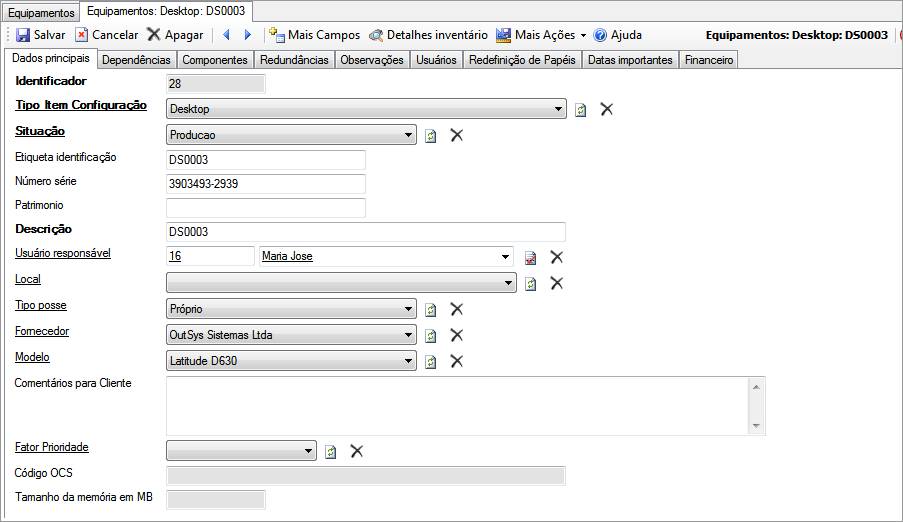Follow Fator Prioridade link label
Image resolution: width=903 pixels, height=522 pixels.
pyautogui.click(x=52, y=447)
